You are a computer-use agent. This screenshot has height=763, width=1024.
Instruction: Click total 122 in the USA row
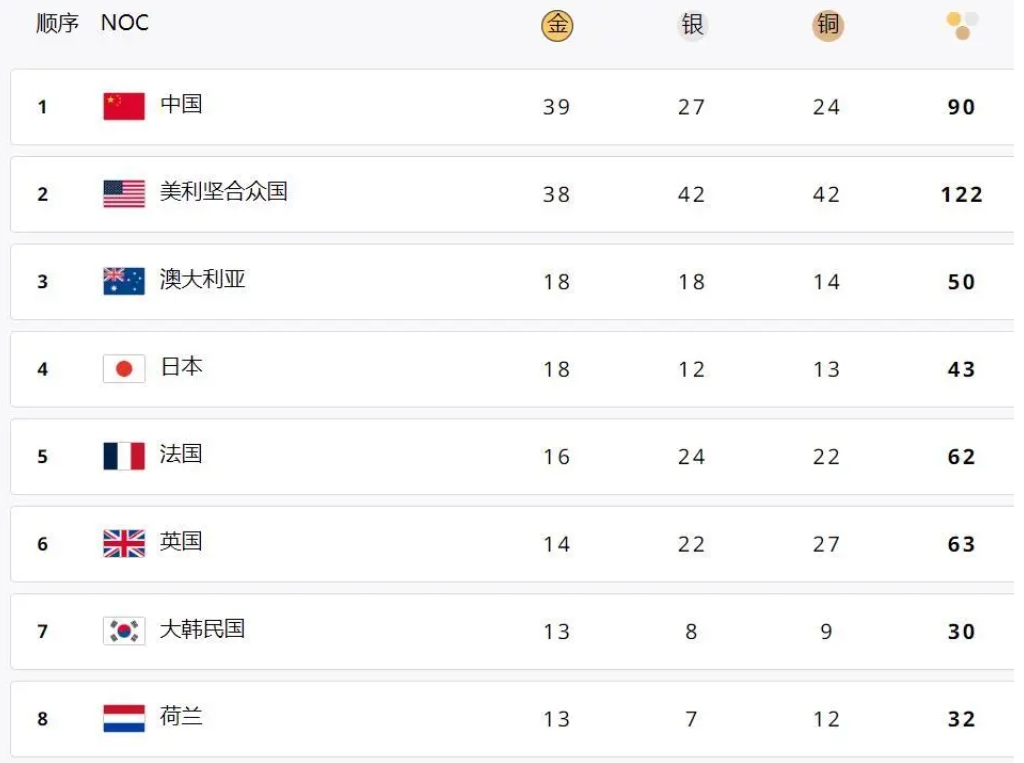pos(961,195)
